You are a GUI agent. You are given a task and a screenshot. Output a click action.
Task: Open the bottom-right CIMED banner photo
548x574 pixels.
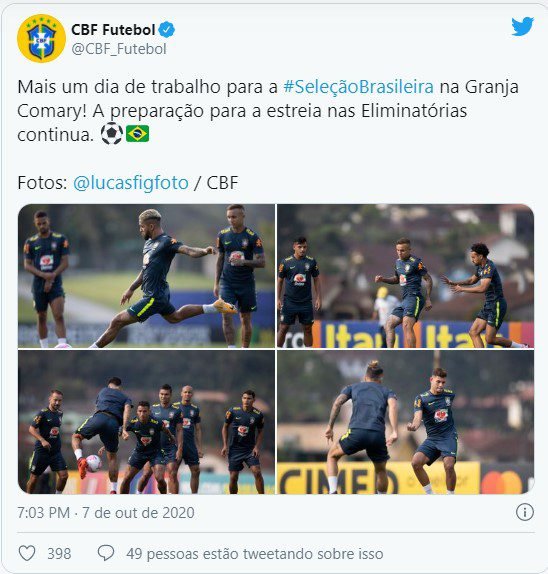click(x=406, y=422)
